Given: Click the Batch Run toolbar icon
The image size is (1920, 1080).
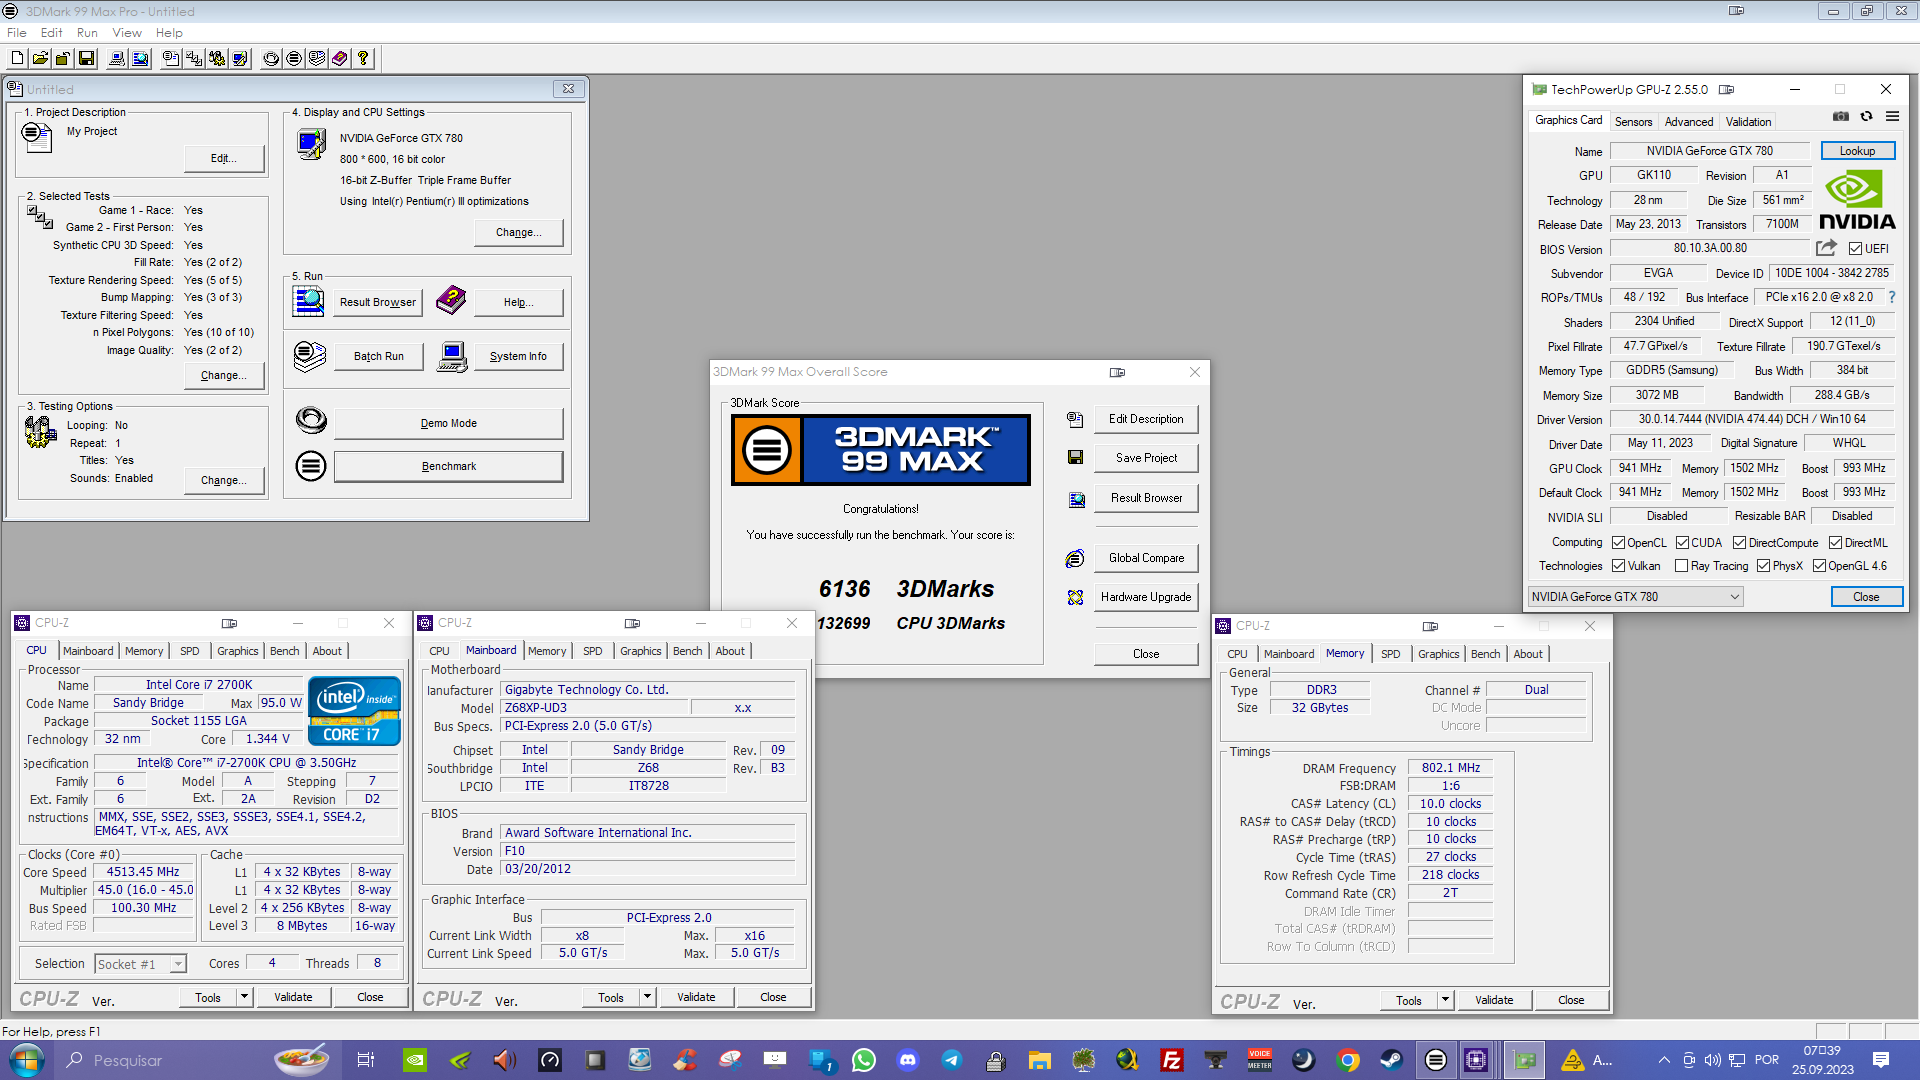Looking at the screenshot, I should click(x=317, y=59).
